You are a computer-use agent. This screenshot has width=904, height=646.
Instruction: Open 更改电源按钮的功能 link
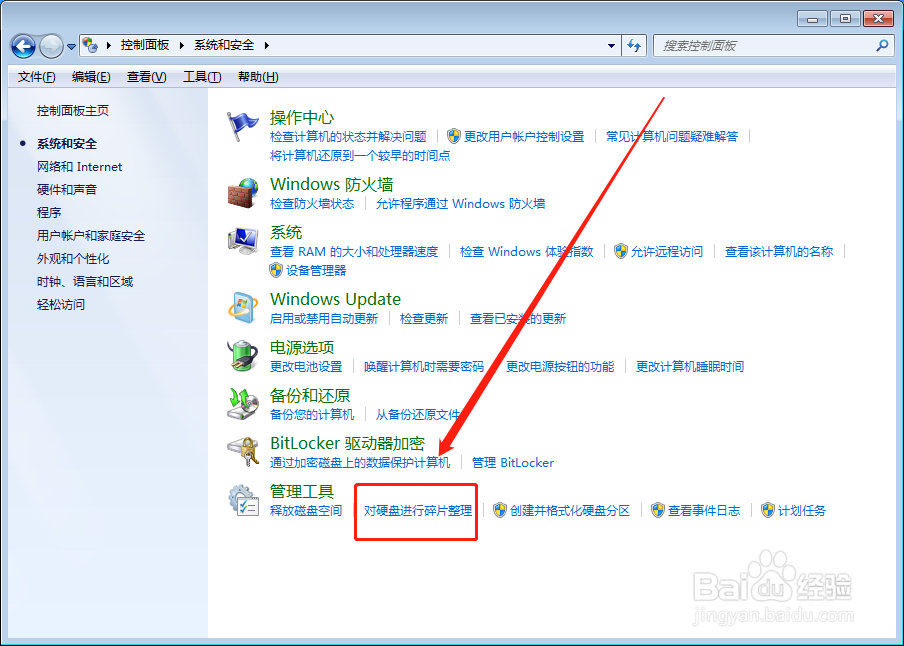(x=560, y=367)
